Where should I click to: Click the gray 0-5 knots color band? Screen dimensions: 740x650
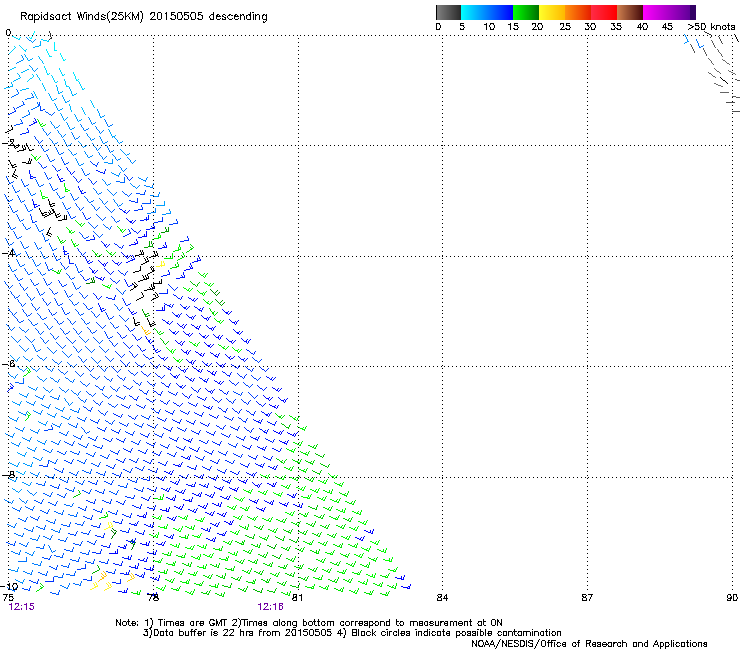point(448,12)
